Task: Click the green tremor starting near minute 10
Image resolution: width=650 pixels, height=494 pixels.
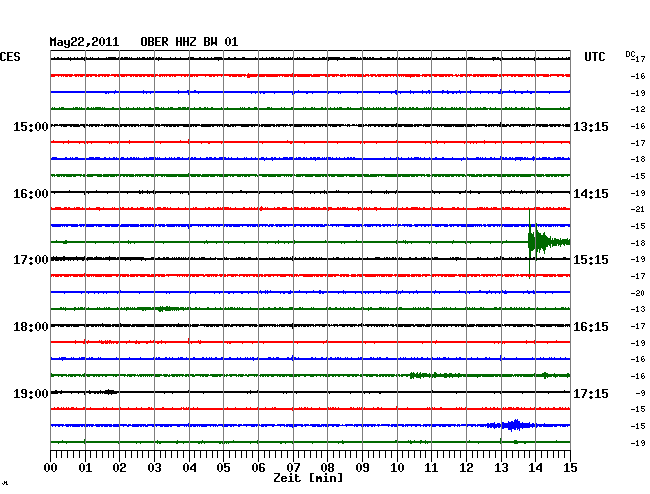Action: (435, 375)
